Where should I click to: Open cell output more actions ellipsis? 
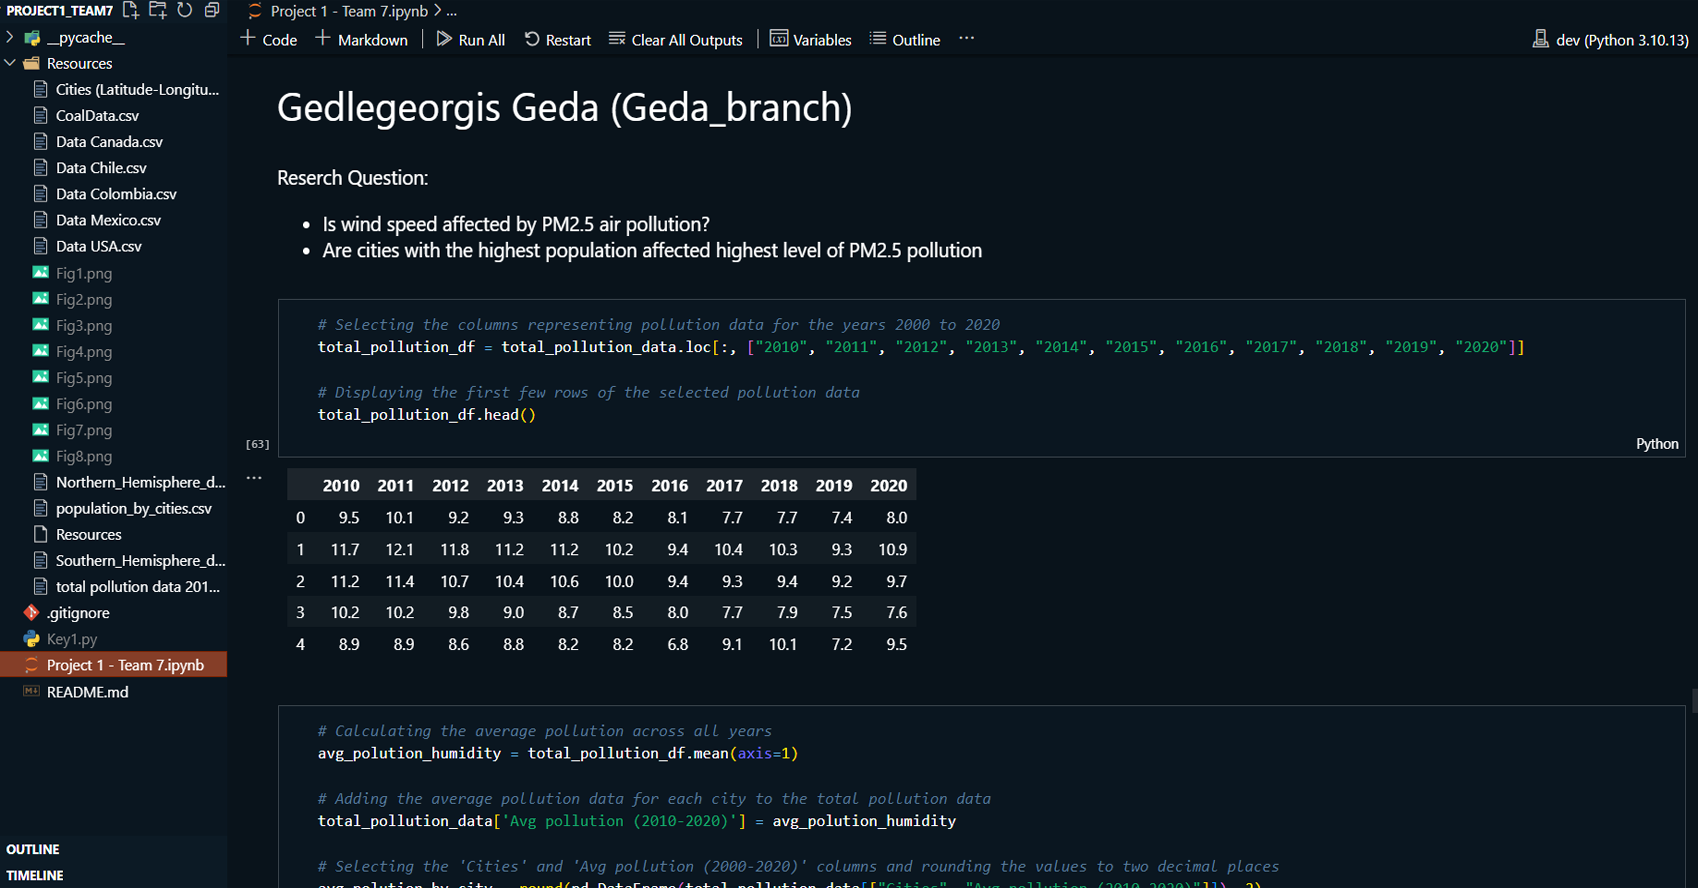click(254, 478)
